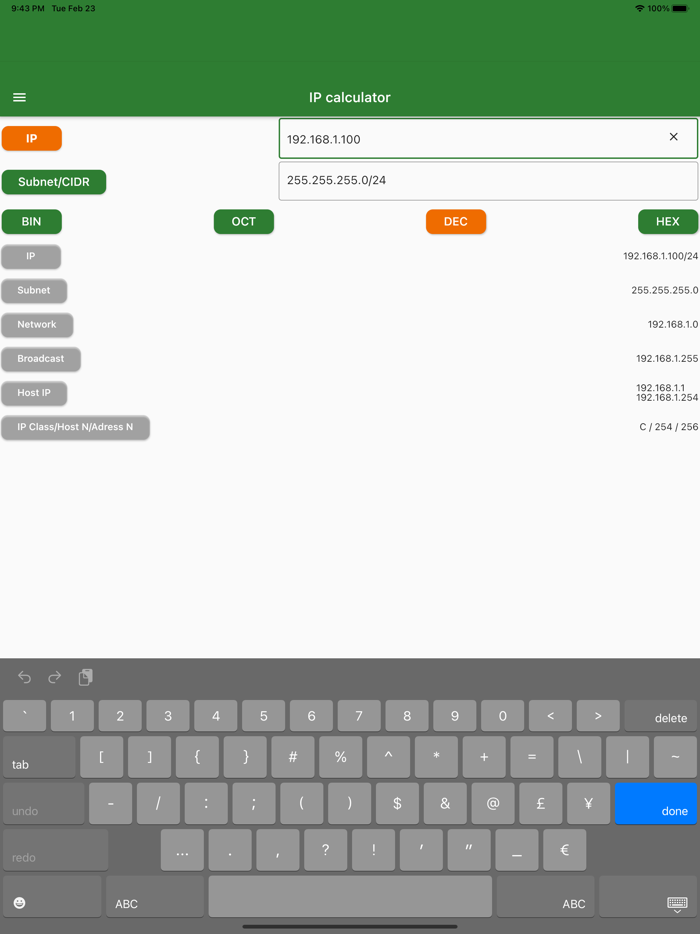Tap the delete key
This screenshot has width=700, height=934.
pyautogui.click(x=661, y=715)
